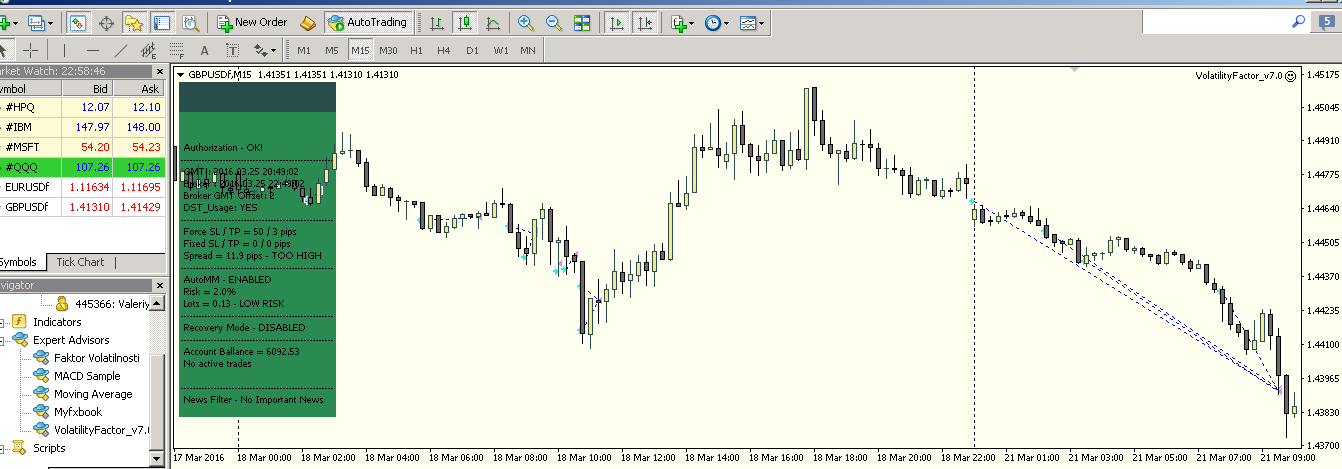Switch chart to candlesticks type
The width and height of the screenshot is (1342, 469).
(464, 22)
